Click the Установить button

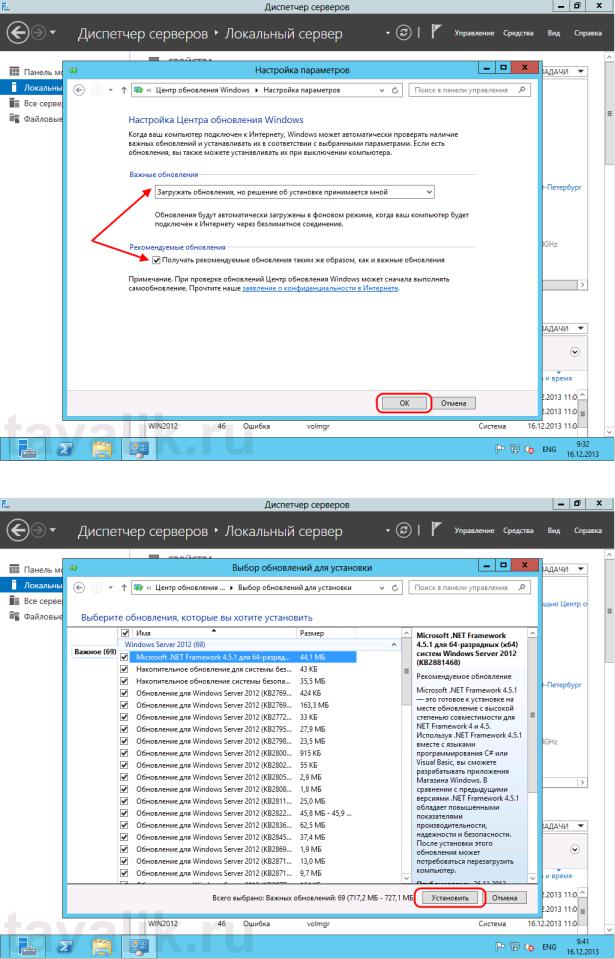pyautogui.click(x=450, y=898)
